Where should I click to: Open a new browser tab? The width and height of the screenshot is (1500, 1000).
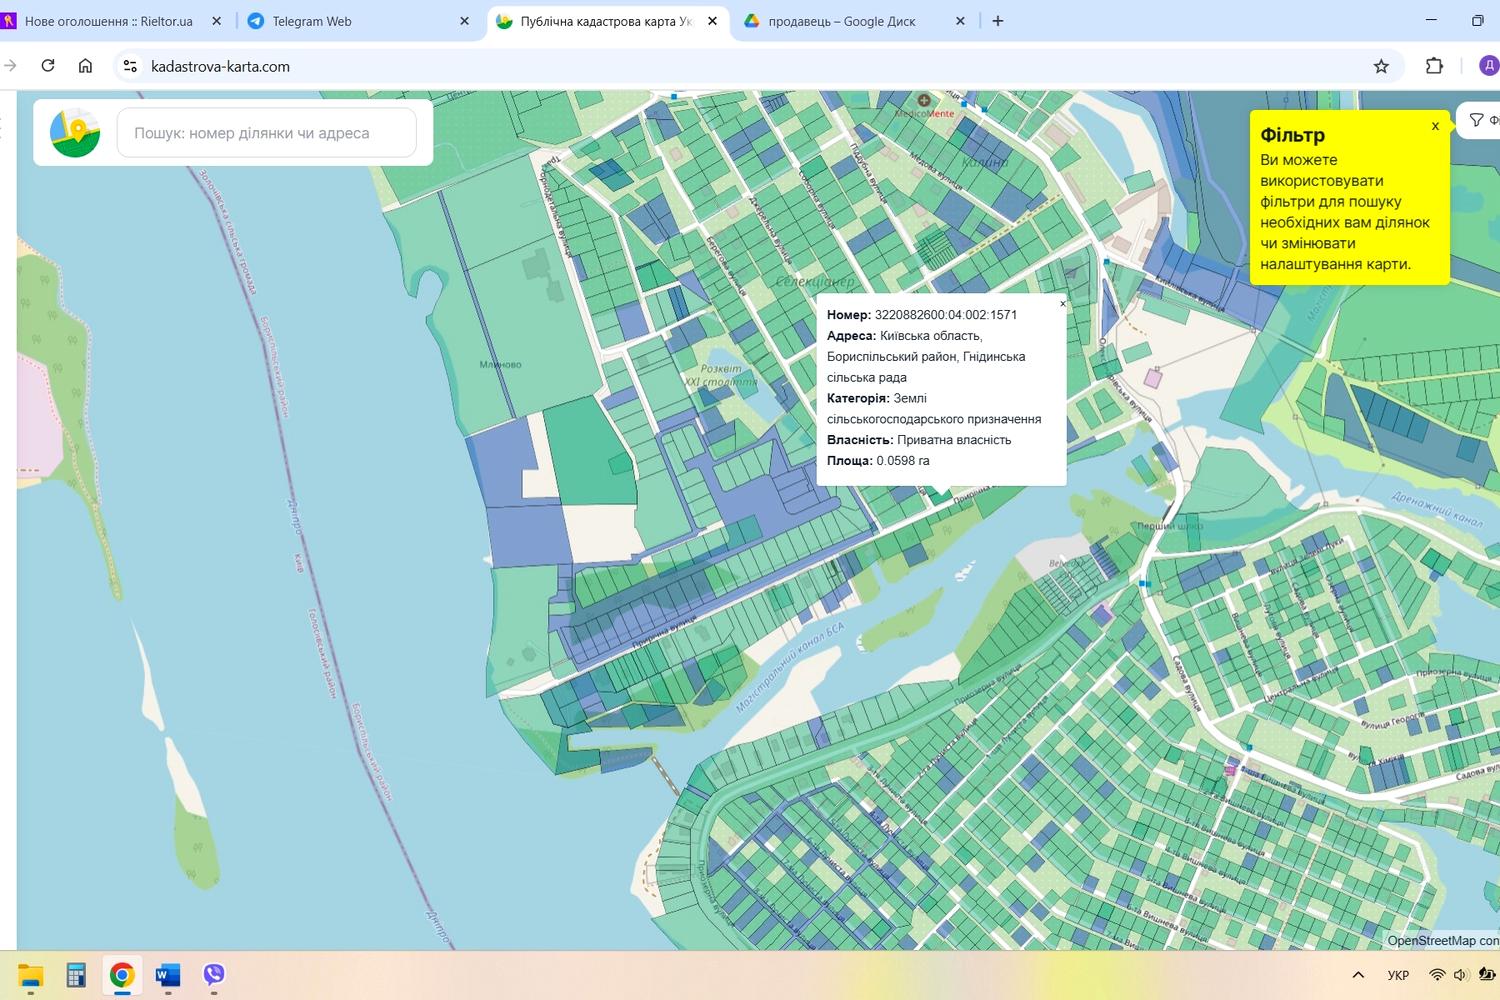[998, 21]
